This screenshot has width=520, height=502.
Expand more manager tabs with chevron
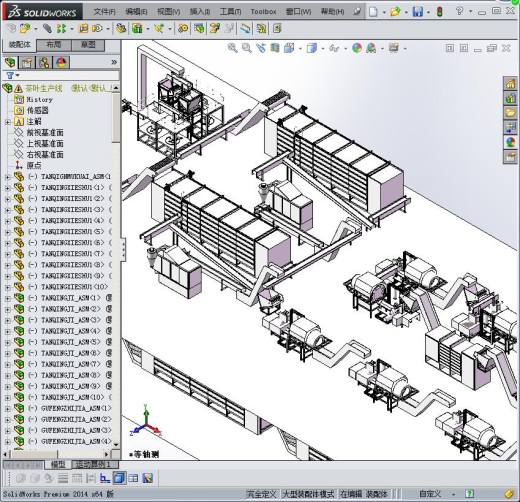pyautogui.click(x=114, y=62)
